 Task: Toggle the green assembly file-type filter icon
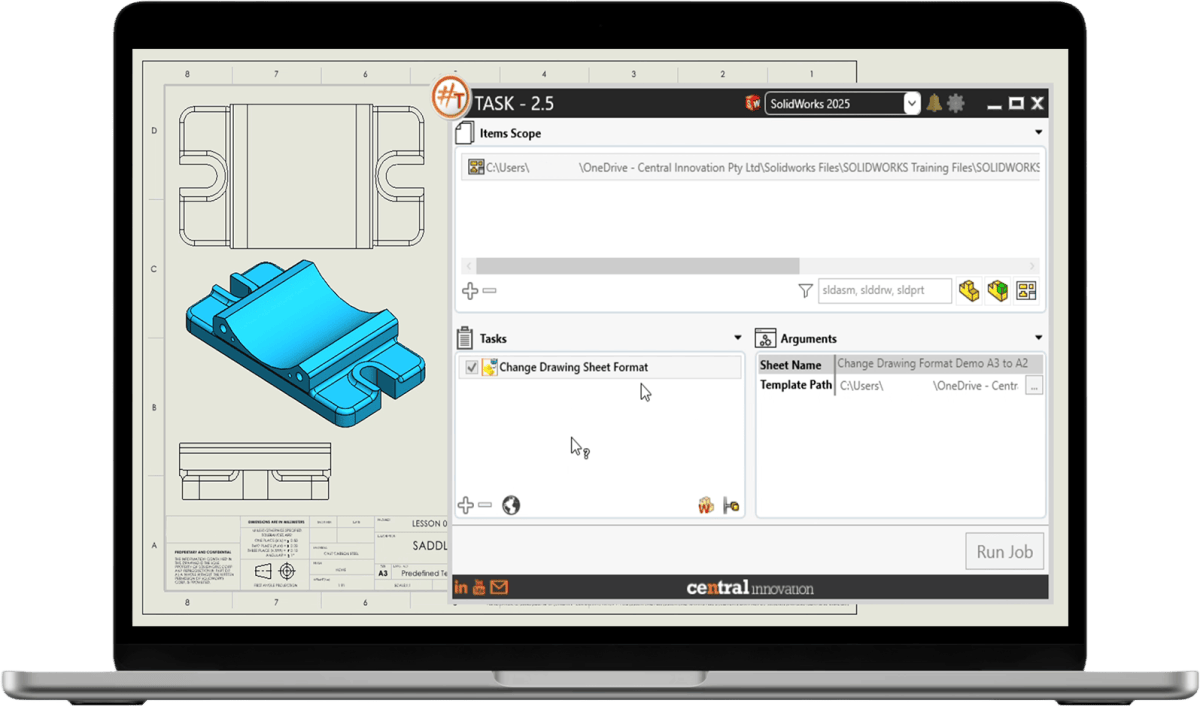[997, 291]
